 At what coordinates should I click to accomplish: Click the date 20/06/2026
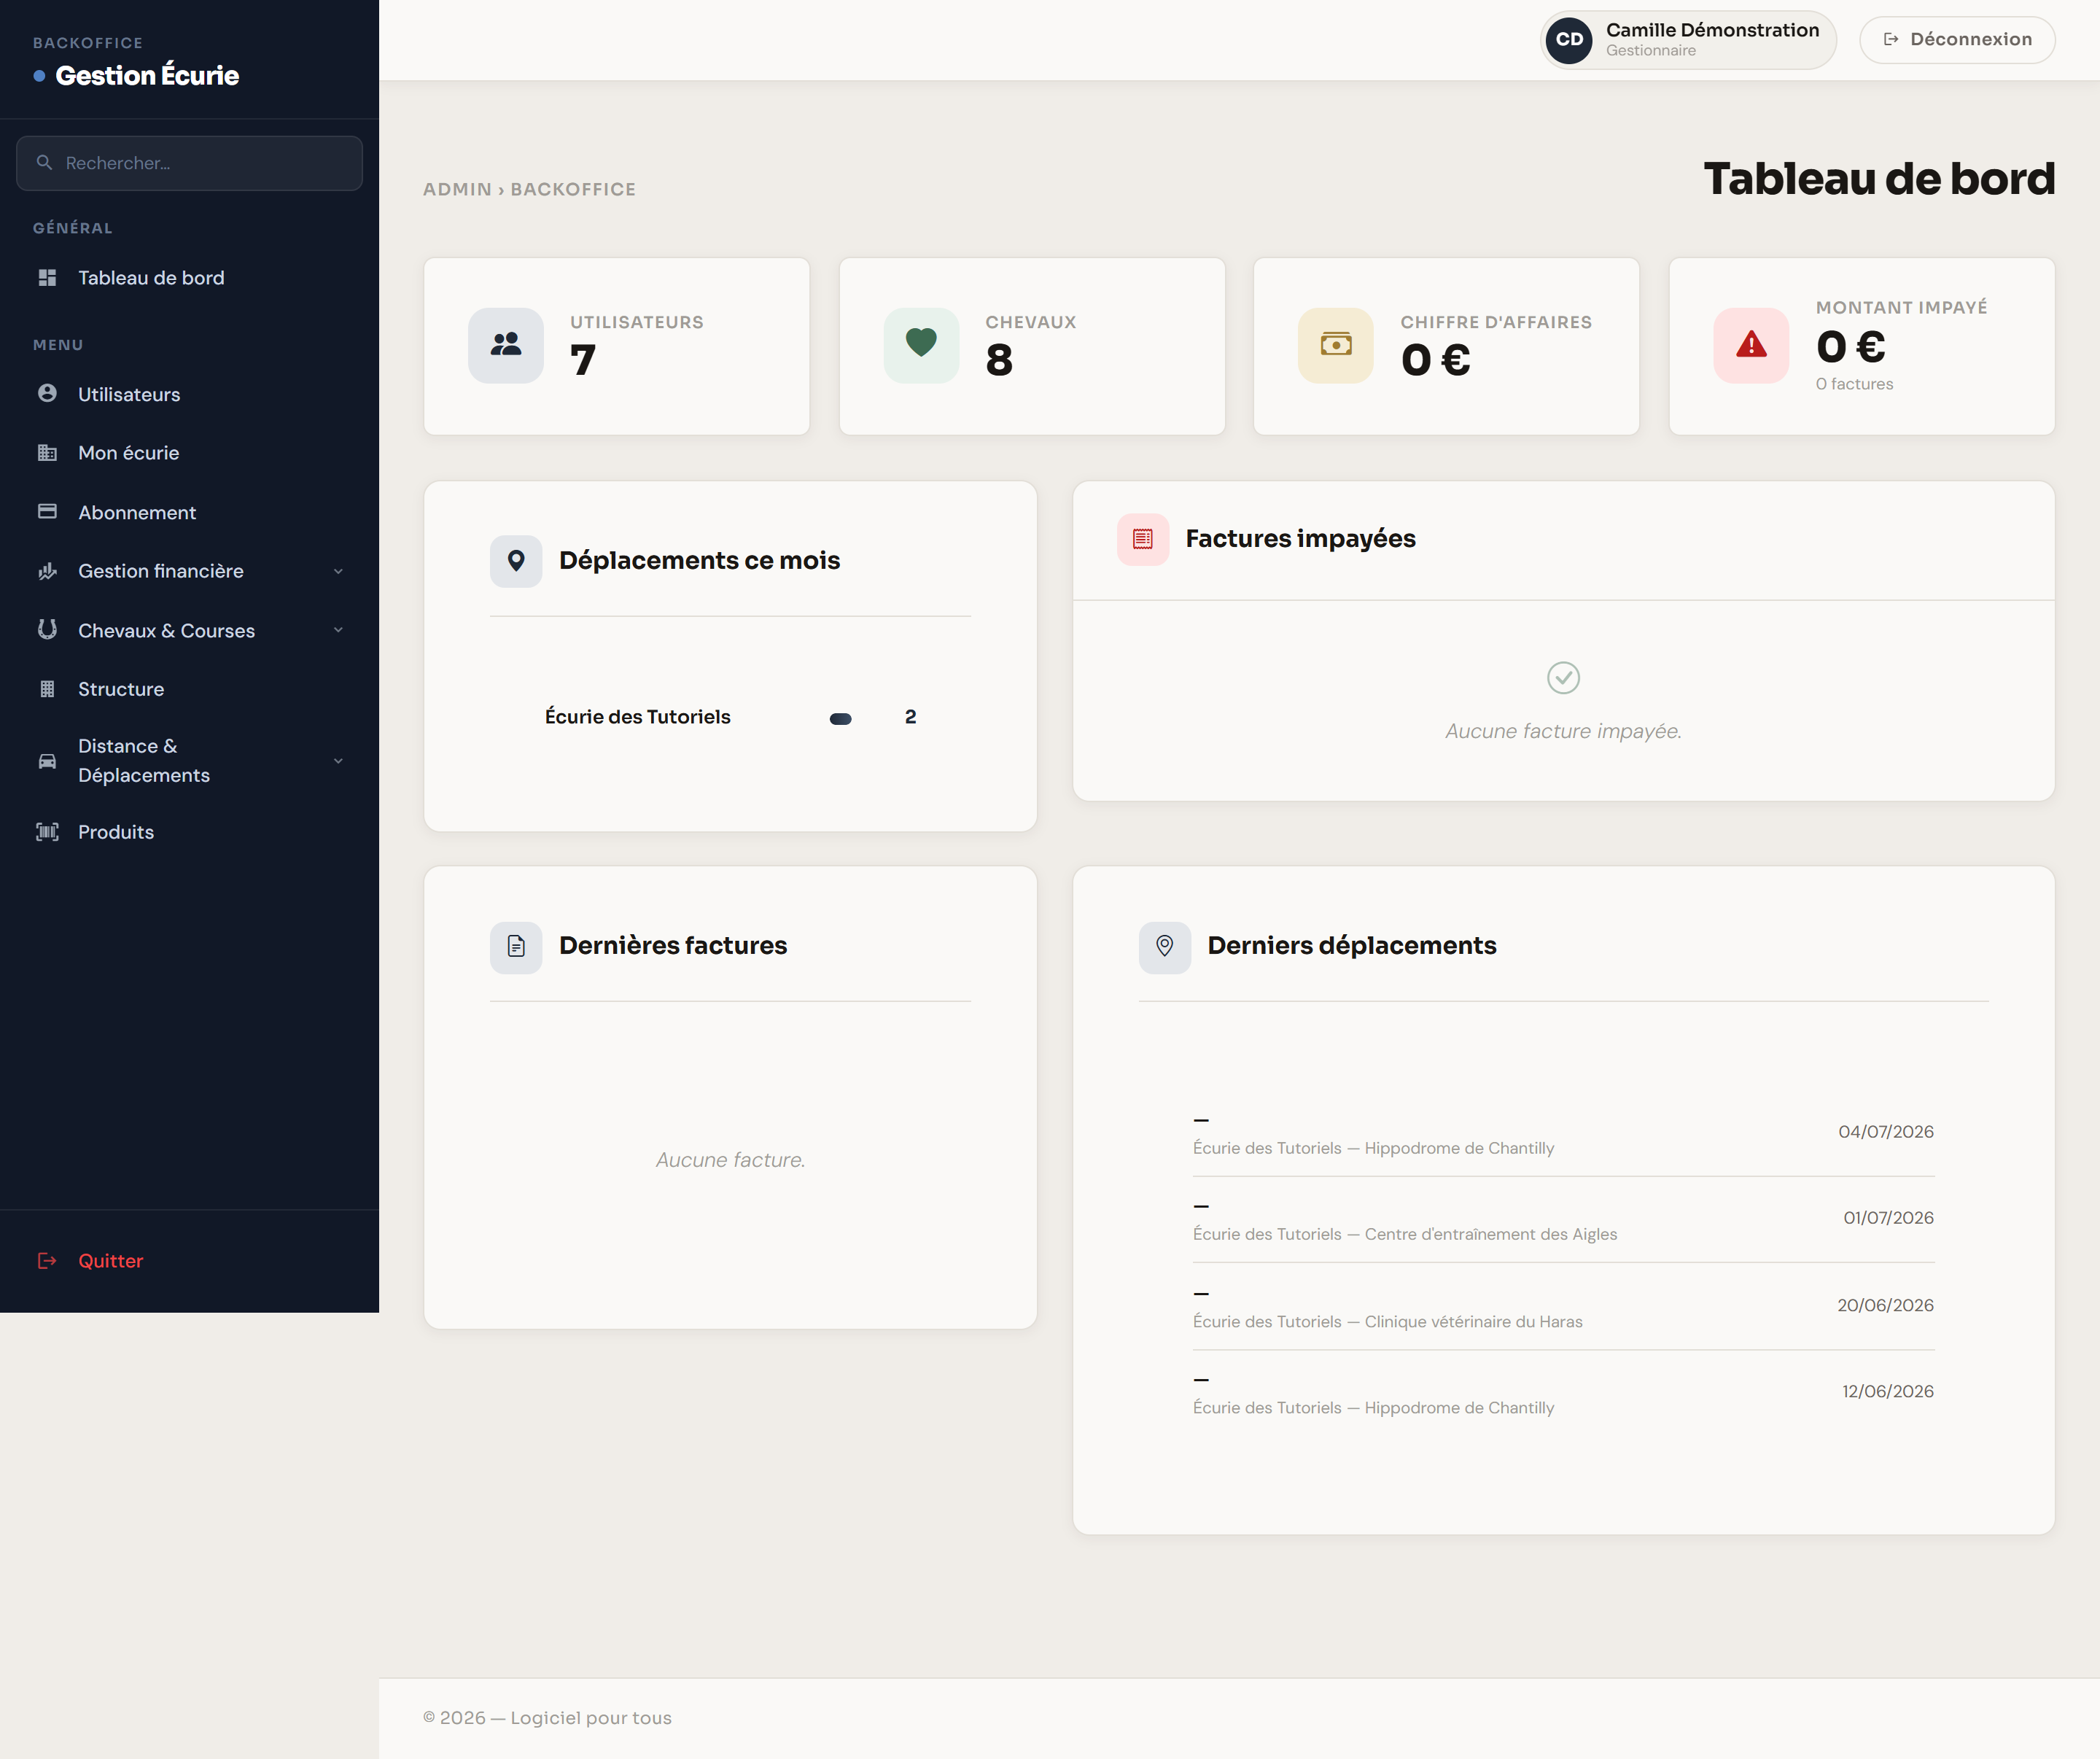(1885, 1305)
